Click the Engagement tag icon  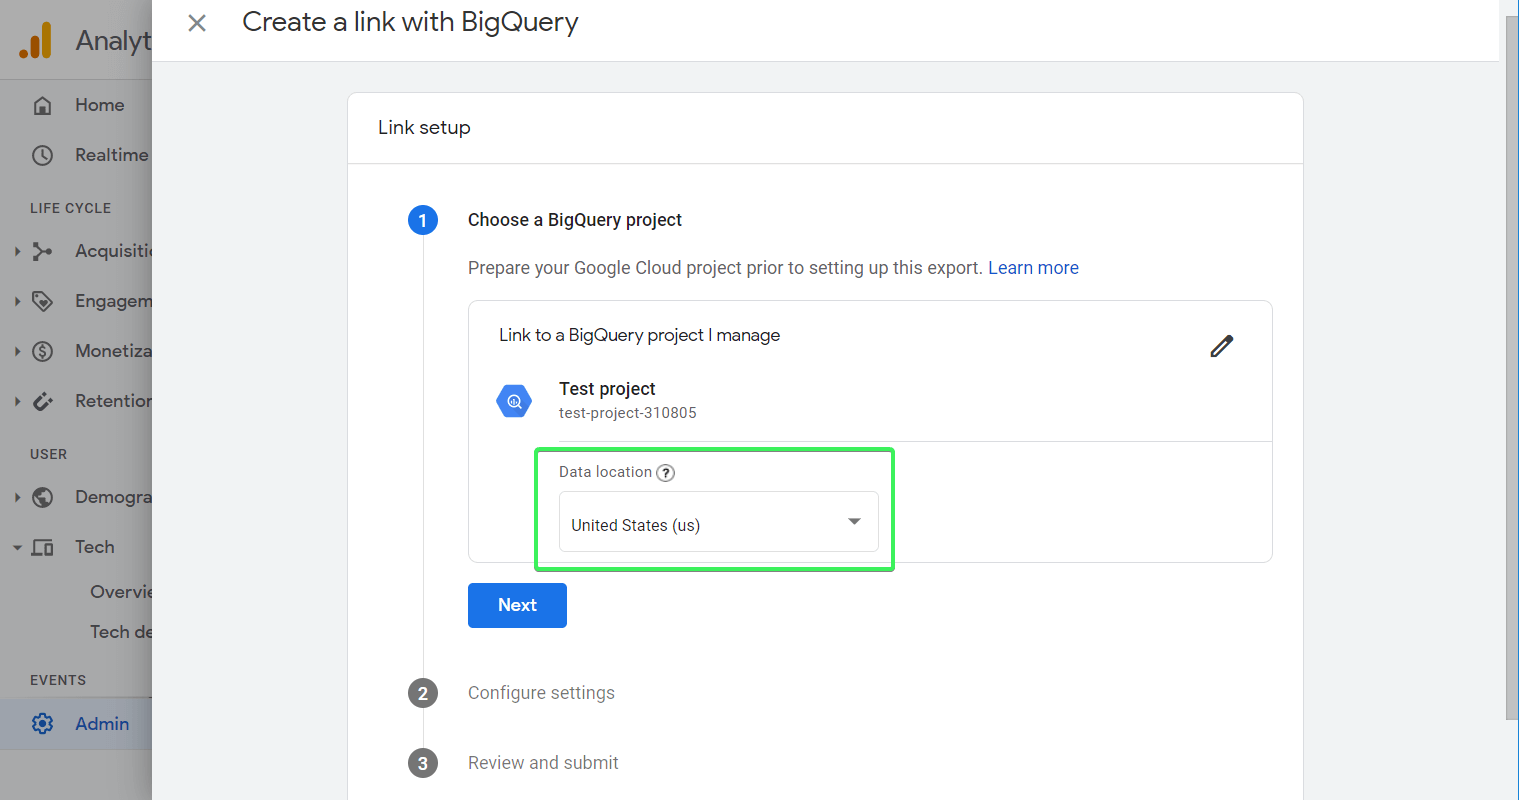[42, 301]
